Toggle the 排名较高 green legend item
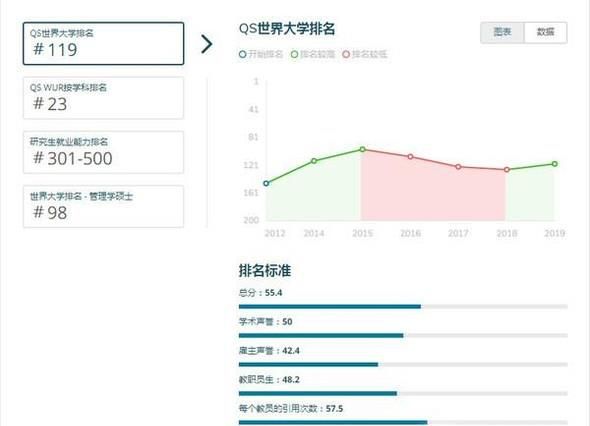Screen dimensions: 590x426 pyautogui.click(x=313, y=54)
